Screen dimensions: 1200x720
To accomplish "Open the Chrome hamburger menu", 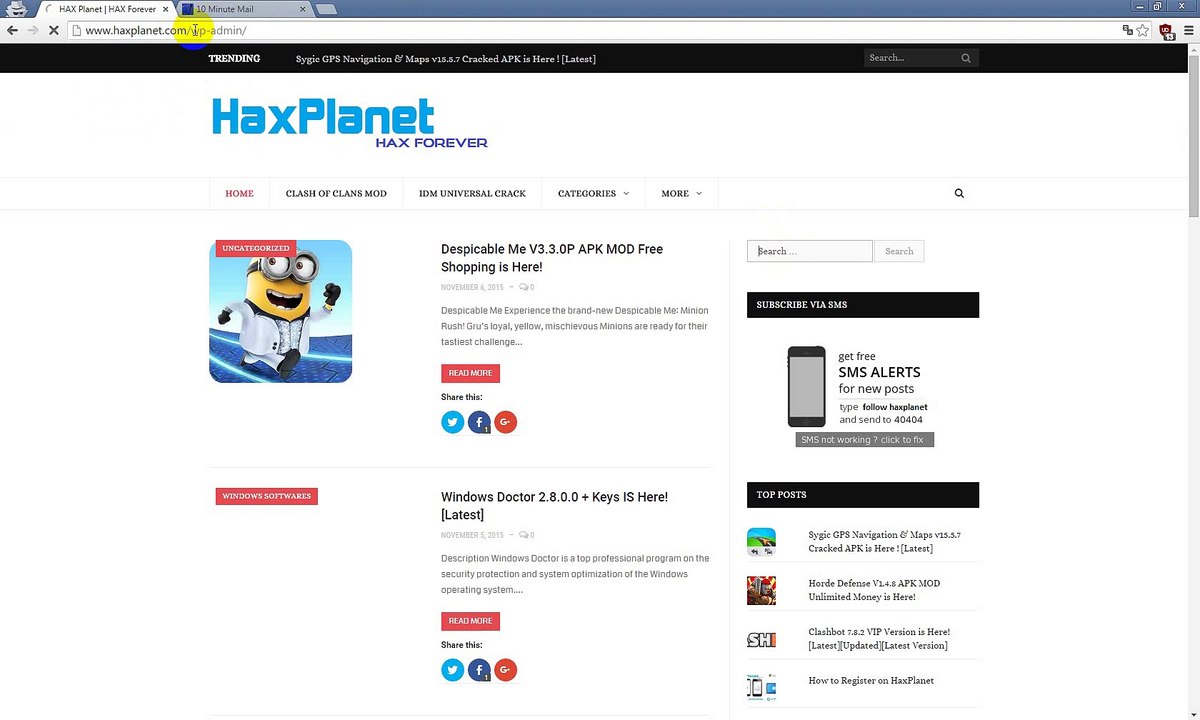I will click(1187, 31).
